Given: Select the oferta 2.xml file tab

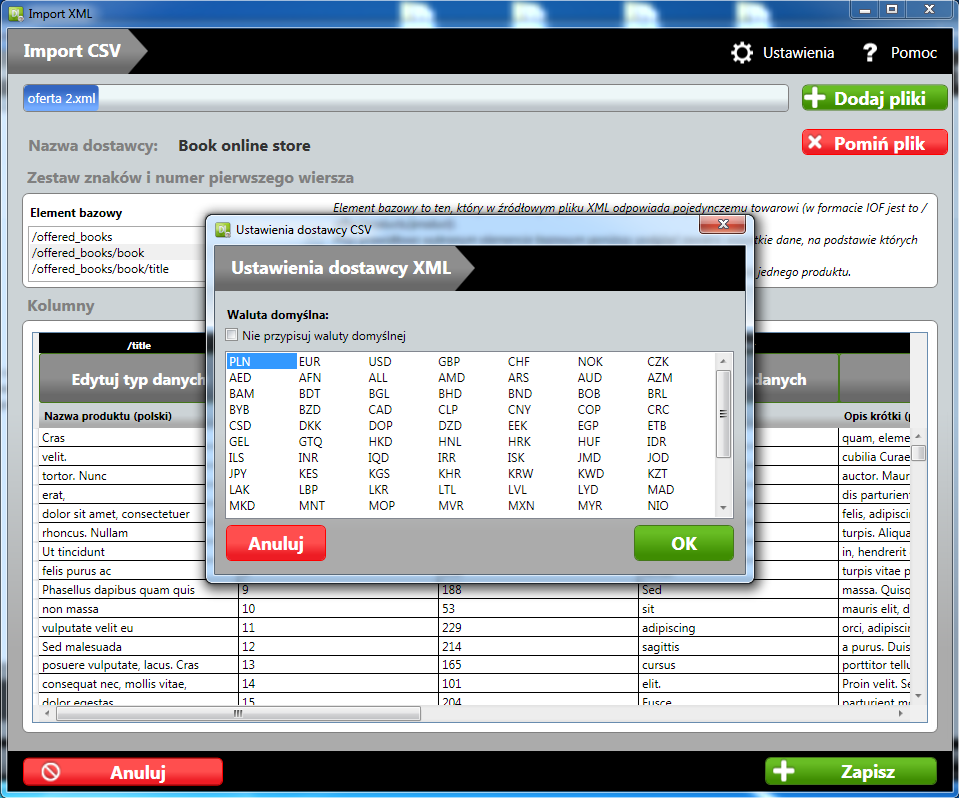Looking at the screenshot, I should tap(61, 98).
